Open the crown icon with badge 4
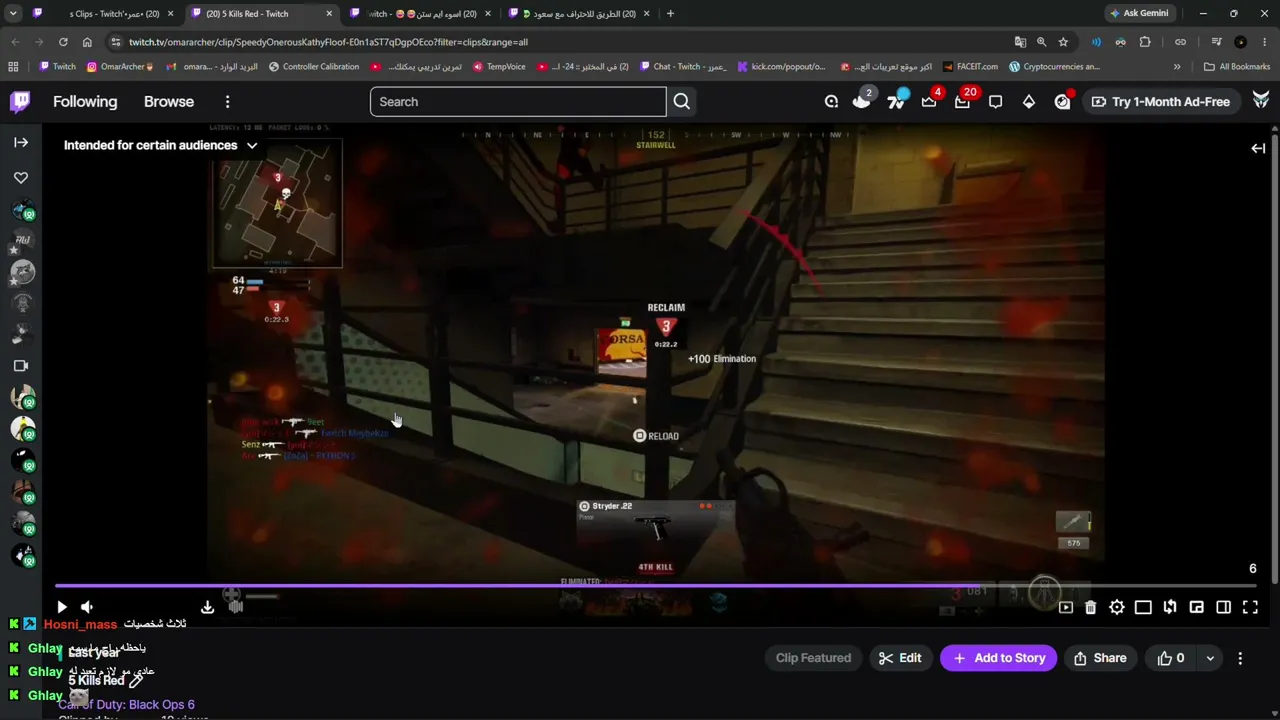This screenshot has height=720, width=1280. coord(929,101)
